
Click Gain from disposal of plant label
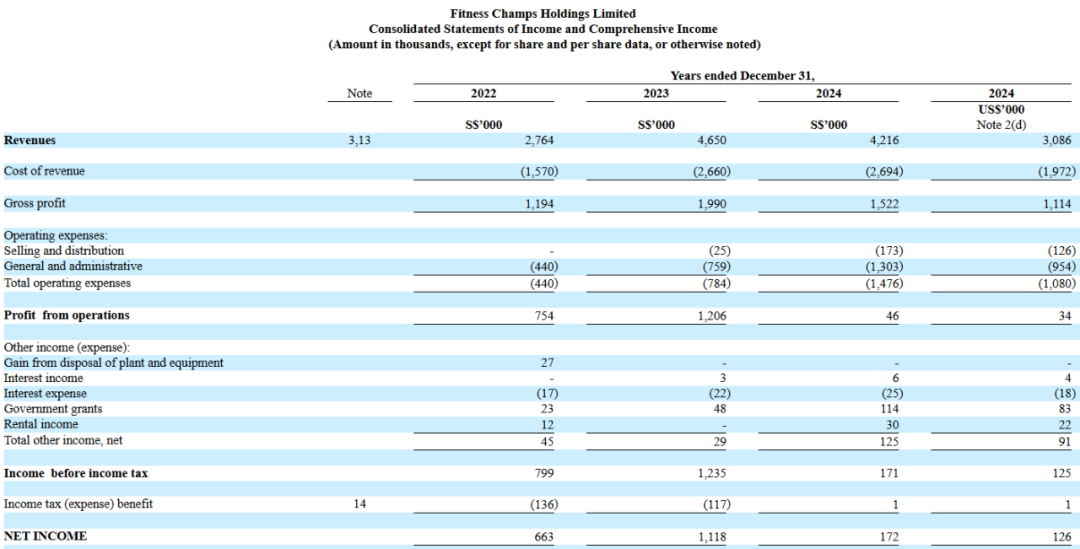(x=113, y=363)
